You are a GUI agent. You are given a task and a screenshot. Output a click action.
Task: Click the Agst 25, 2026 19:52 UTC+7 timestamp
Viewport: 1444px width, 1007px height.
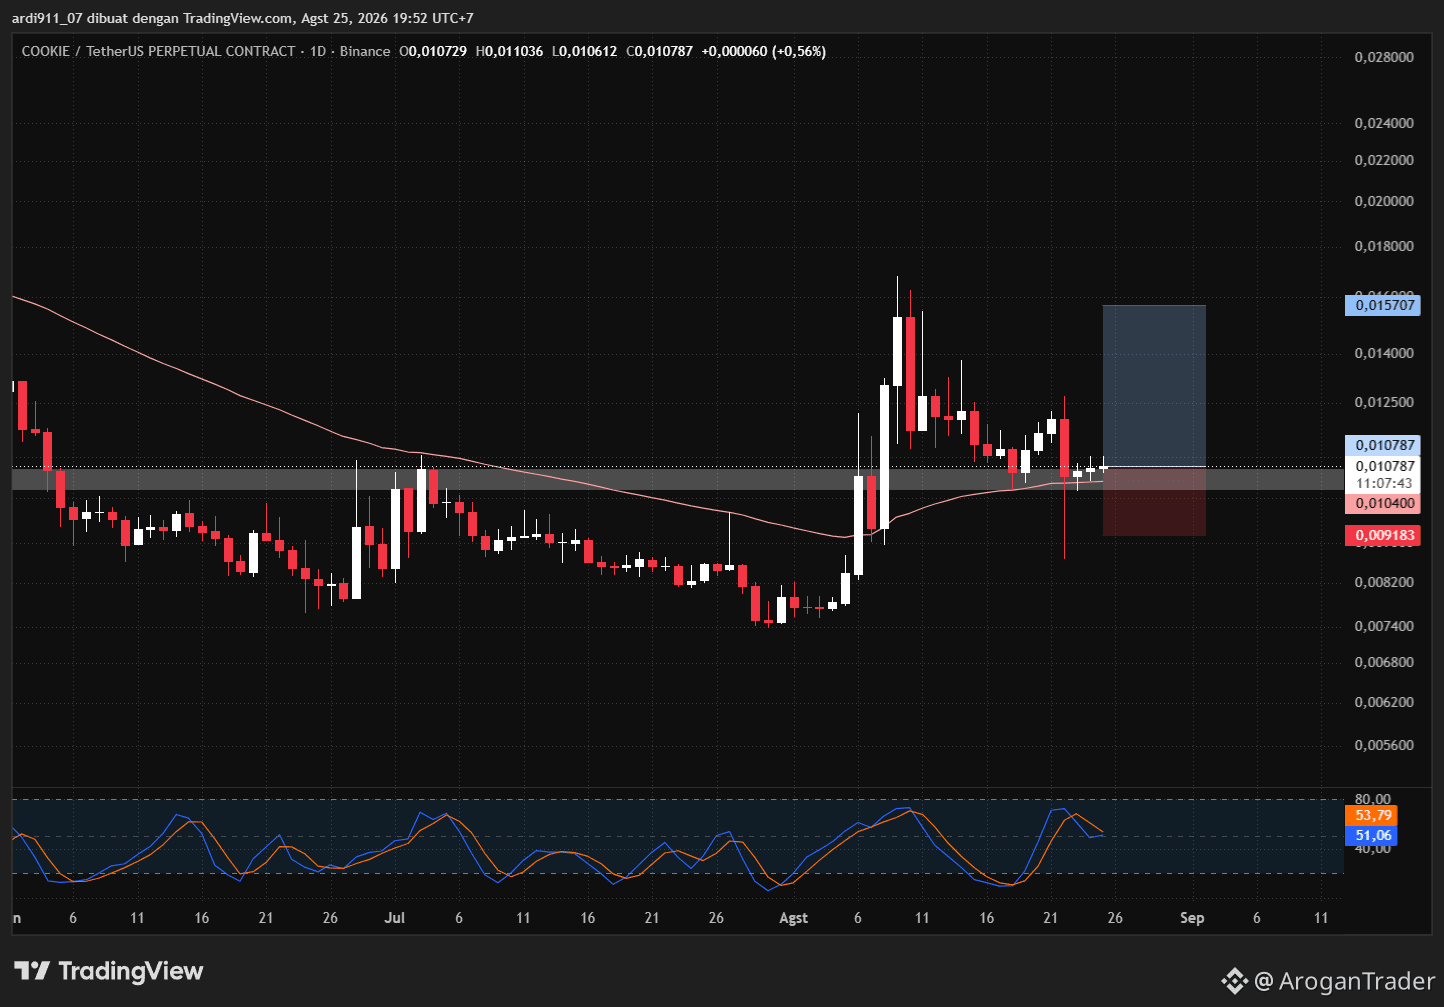[389, 19]
